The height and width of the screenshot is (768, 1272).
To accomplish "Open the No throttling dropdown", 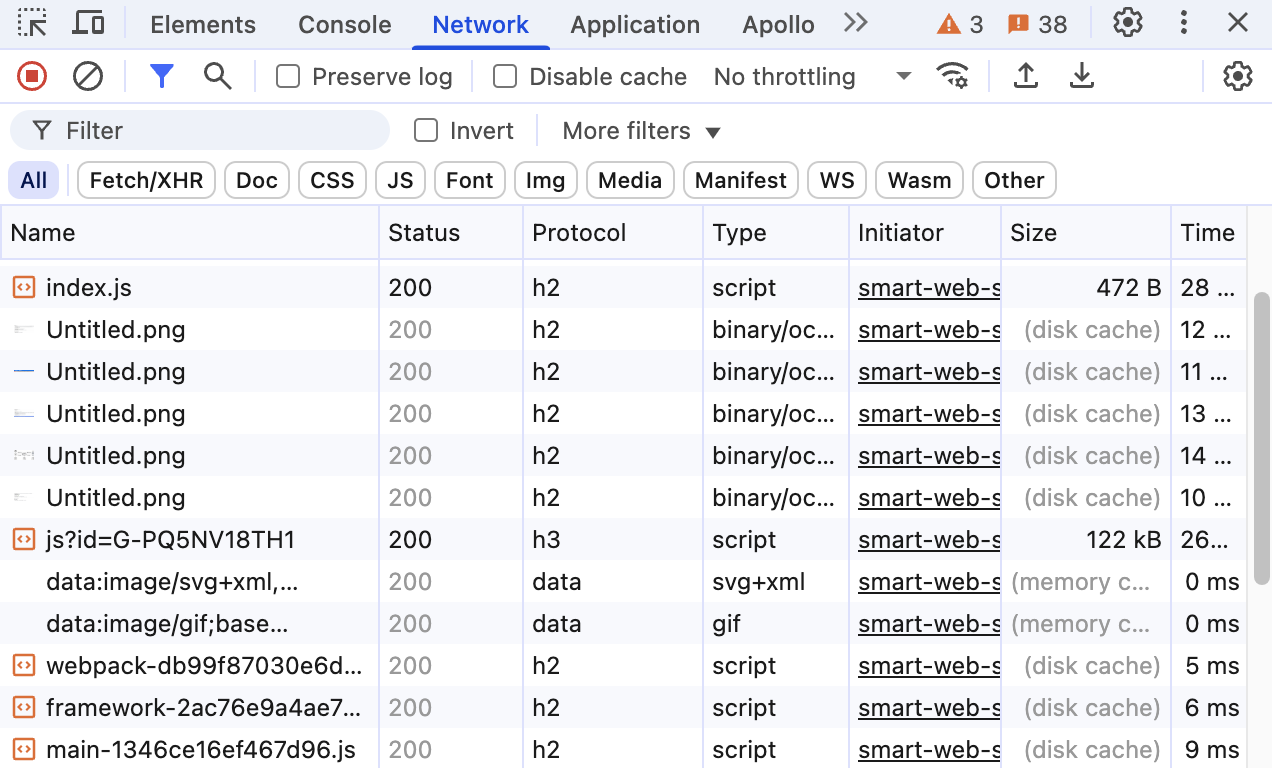I will (812, 76).
